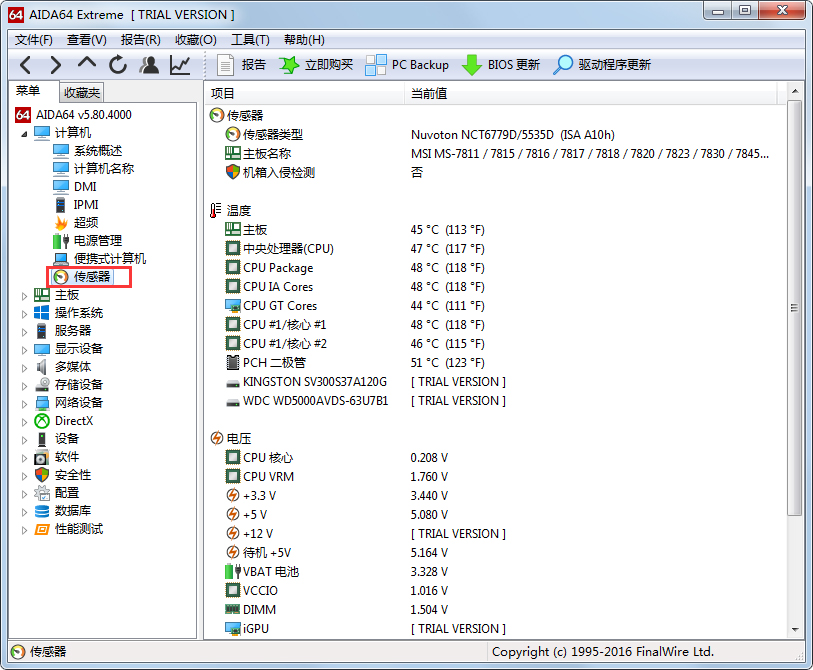Switch to the 收藏夹 favorites tab
This screenshot has width=813, height=670.
click(x=81, y=92)
